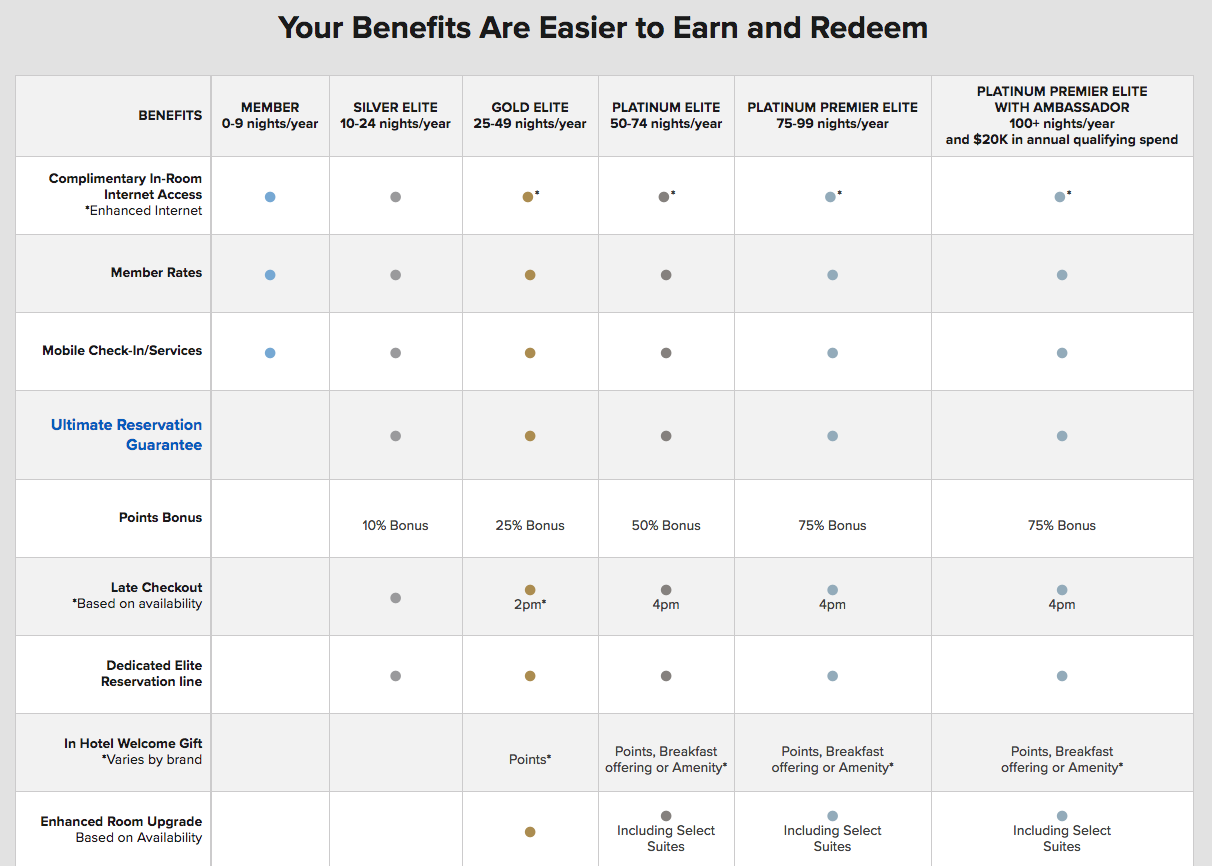Click the Member dot for Complimentary In-Room Internet

(270, 197)
